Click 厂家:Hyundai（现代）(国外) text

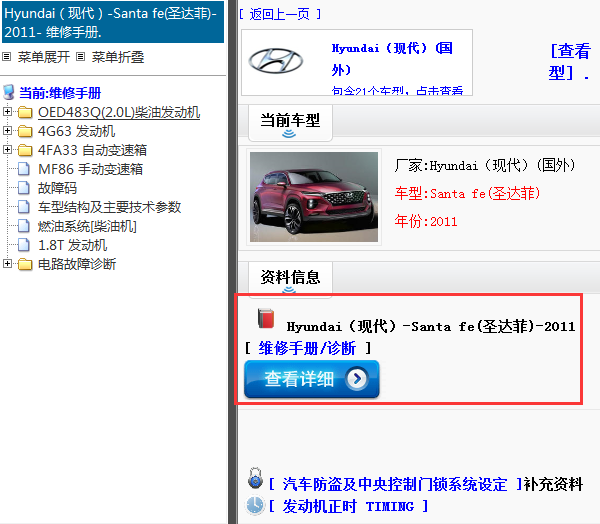click(485, 165)
